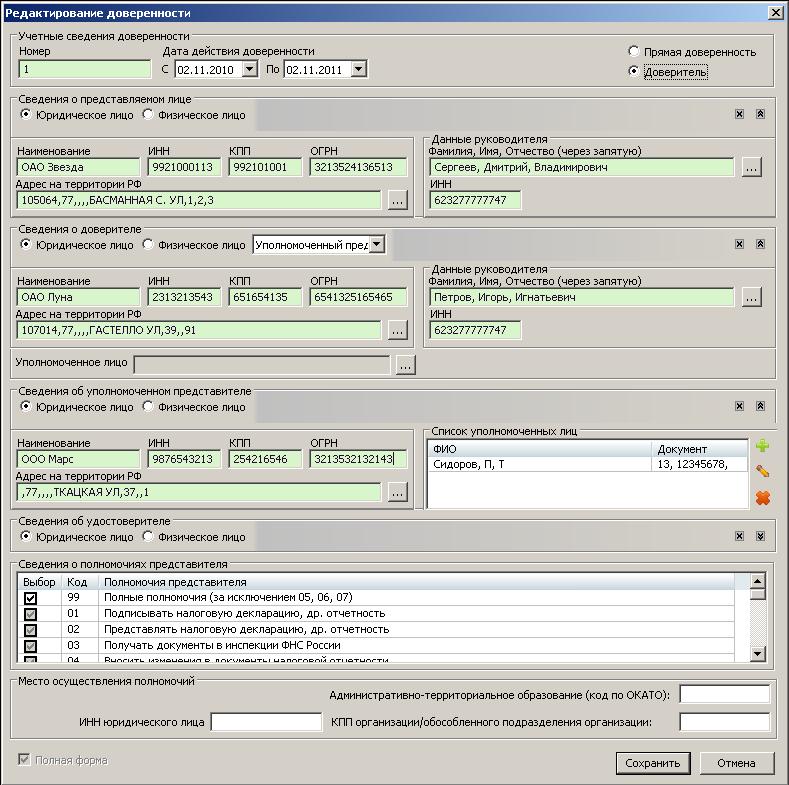
Task: Collapse the represented person section
Action: click(760, 114)
